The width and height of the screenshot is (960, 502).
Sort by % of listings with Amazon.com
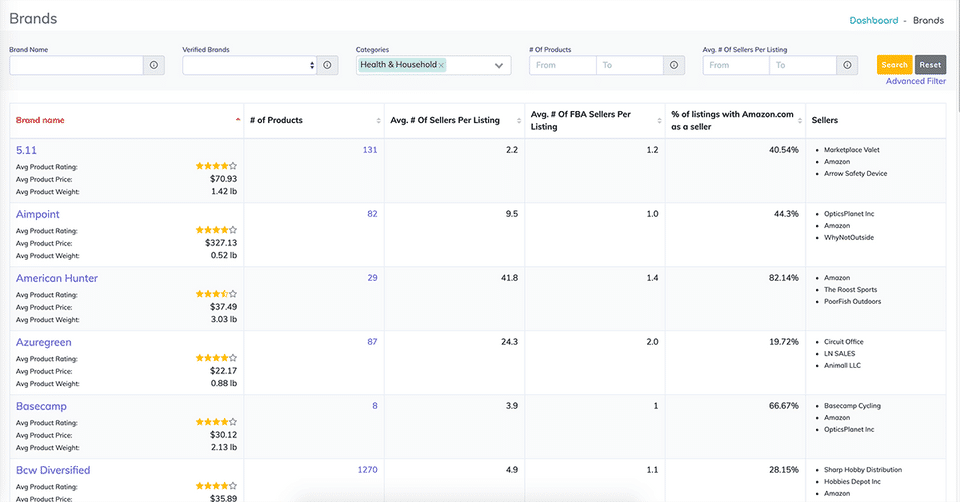tap(798, 120)
